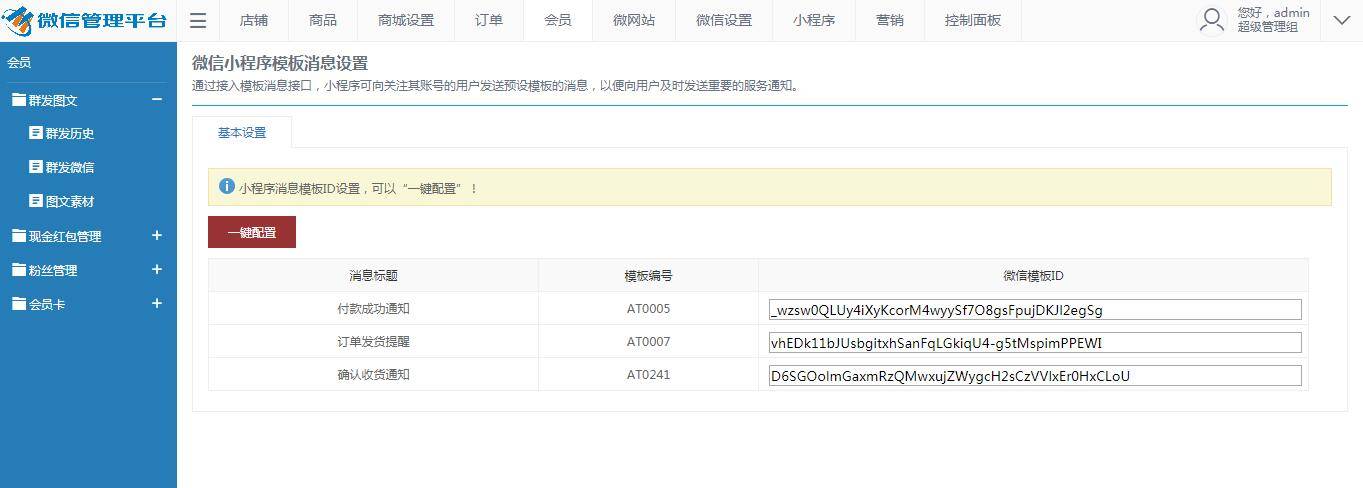The height and width of the screenshot is (488, 1363).
Task: Click the 付款成功通知 cell
Action: [373, 309]
